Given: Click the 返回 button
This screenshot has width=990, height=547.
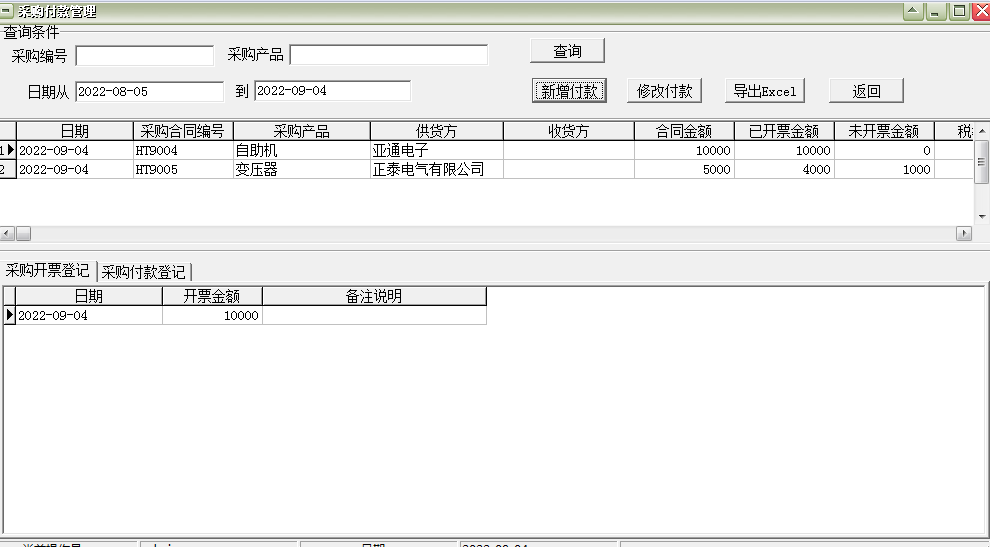Looking at the screenshot, I should pos(866,91).
